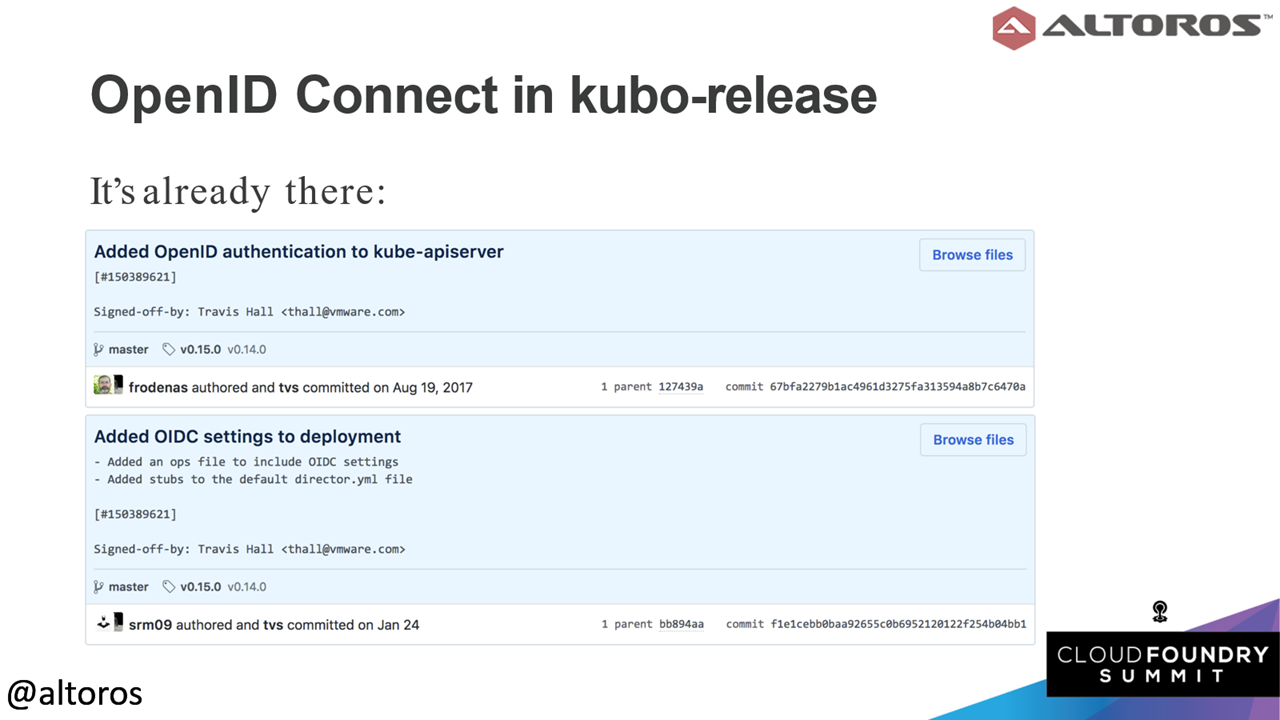Image resolution: width=1280 pixels, height=720 pixels.
Task: Click Signed-off-by line in the second commit
Action: coord(250,549)
